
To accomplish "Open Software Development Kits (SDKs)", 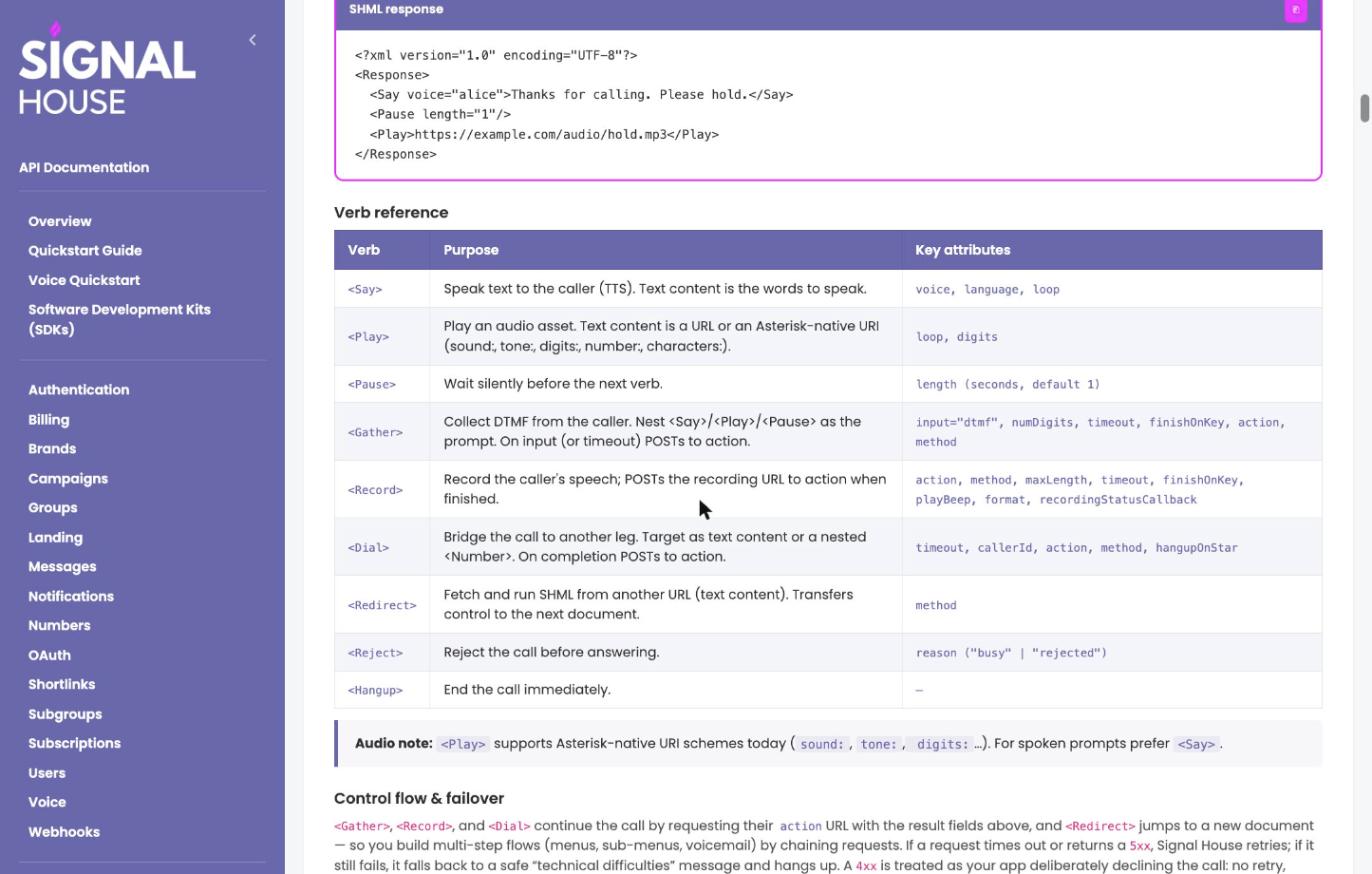I will tap(120, 319).
